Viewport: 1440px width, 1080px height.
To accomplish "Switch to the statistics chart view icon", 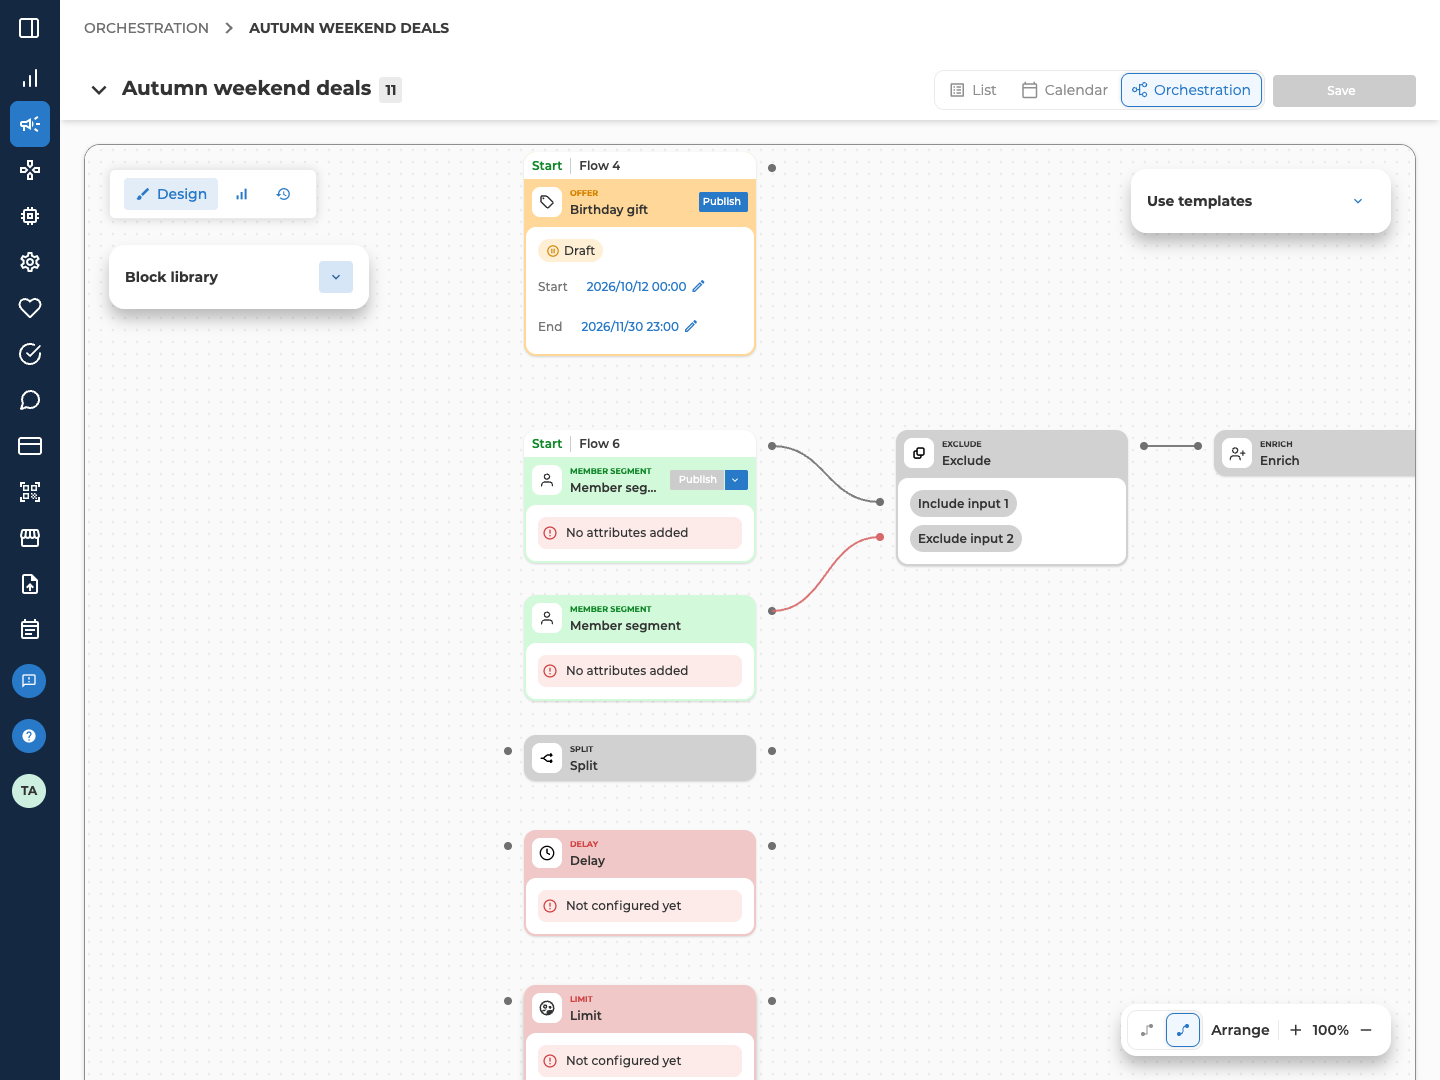I will [x=241, y=194].
